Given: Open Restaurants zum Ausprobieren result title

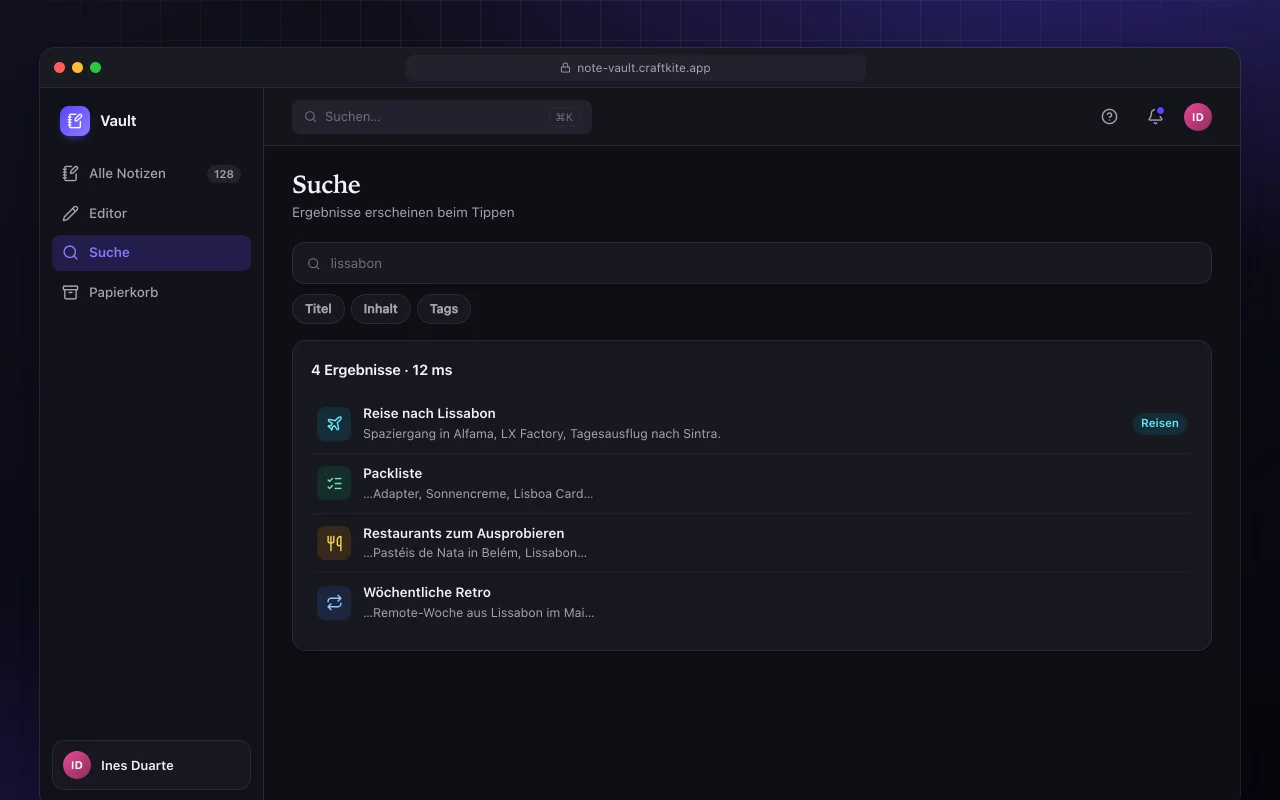Looking at the screenshot, I should pos(463,533).
